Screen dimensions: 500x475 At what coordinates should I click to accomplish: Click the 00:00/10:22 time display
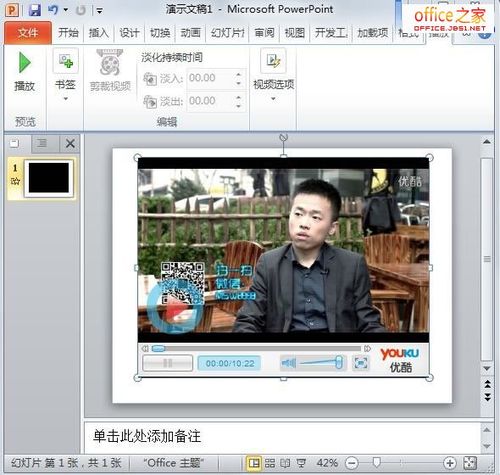click(x=230, y=363)
